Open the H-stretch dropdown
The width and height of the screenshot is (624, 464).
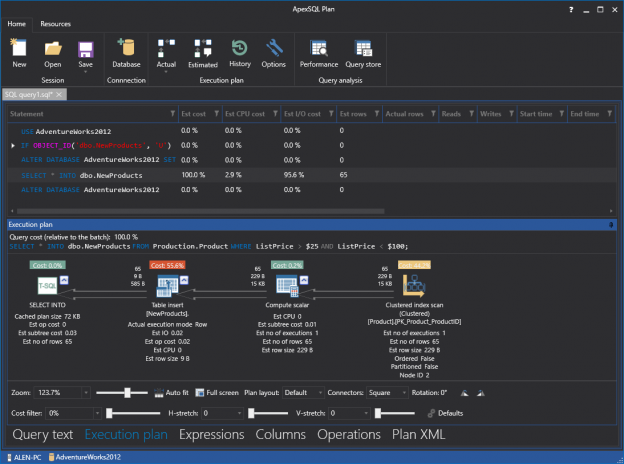coord(239,413)
